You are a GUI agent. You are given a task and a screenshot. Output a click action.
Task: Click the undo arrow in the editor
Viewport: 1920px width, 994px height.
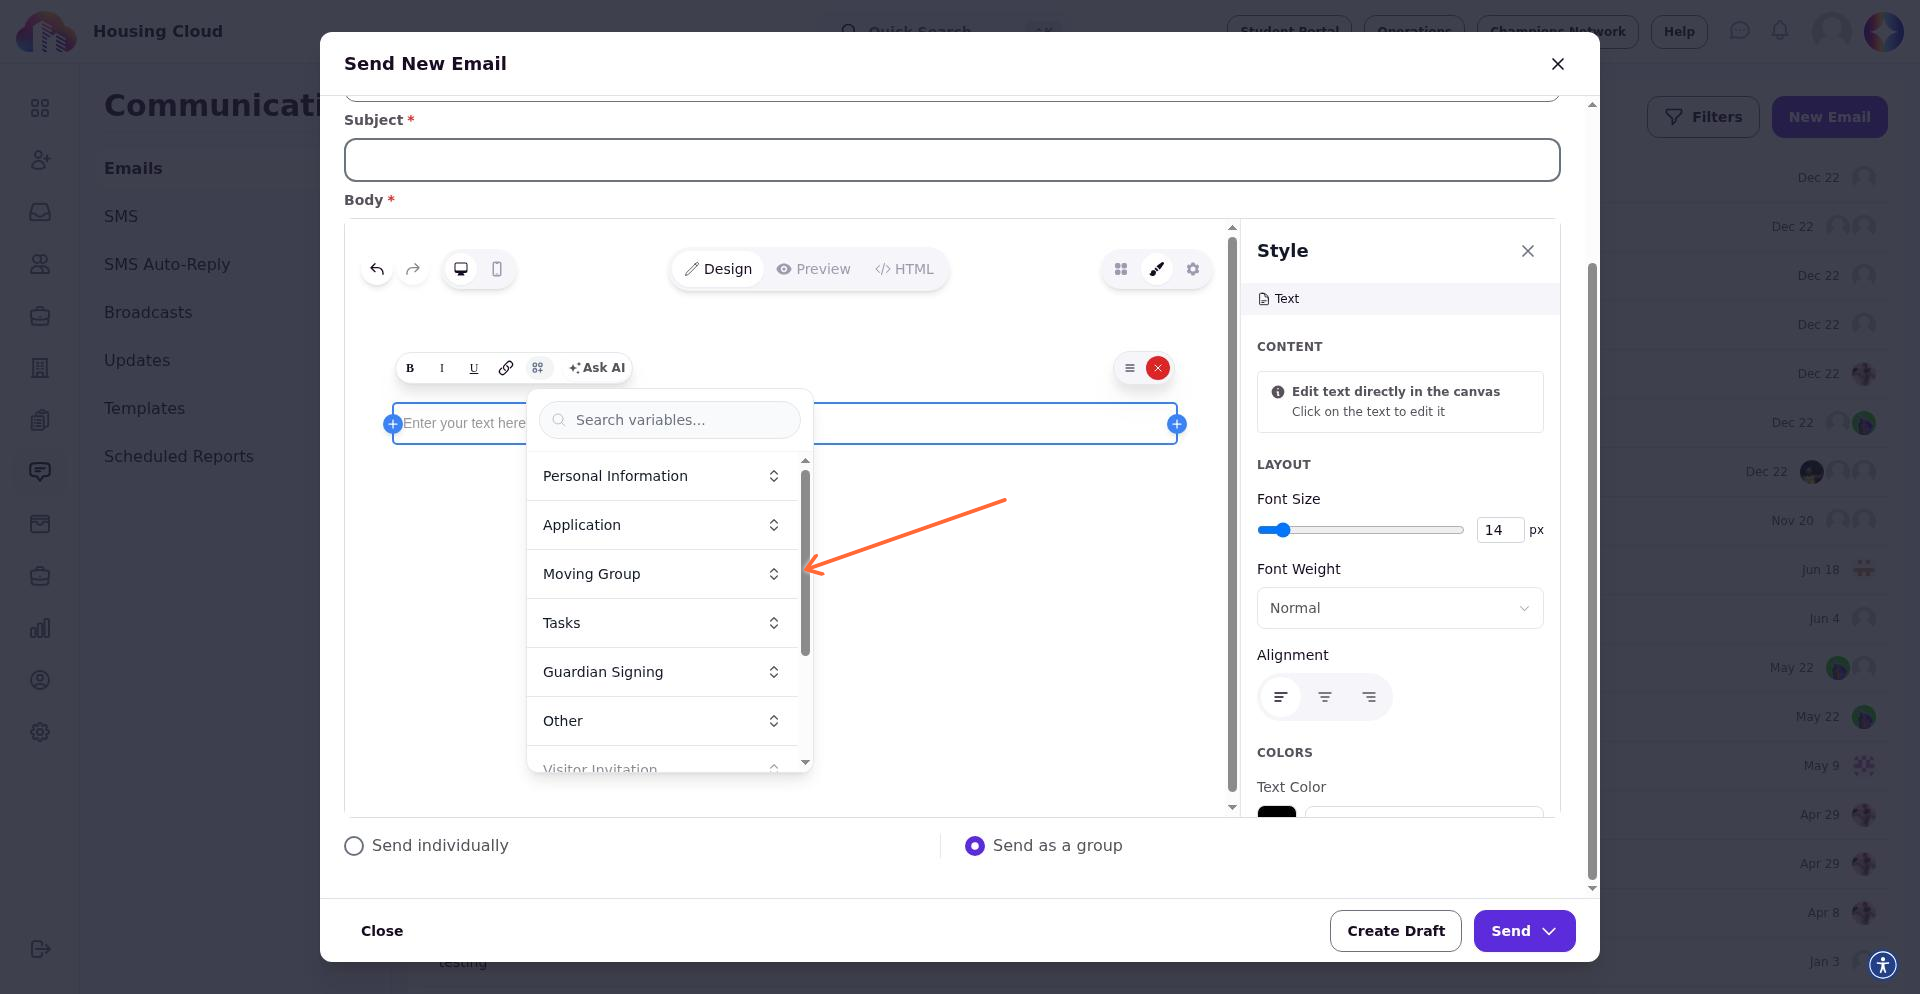377,269
